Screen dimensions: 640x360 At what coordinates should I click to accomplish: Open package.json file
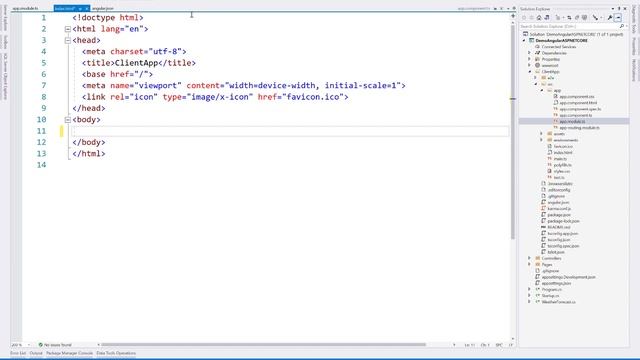pos(559,215)
